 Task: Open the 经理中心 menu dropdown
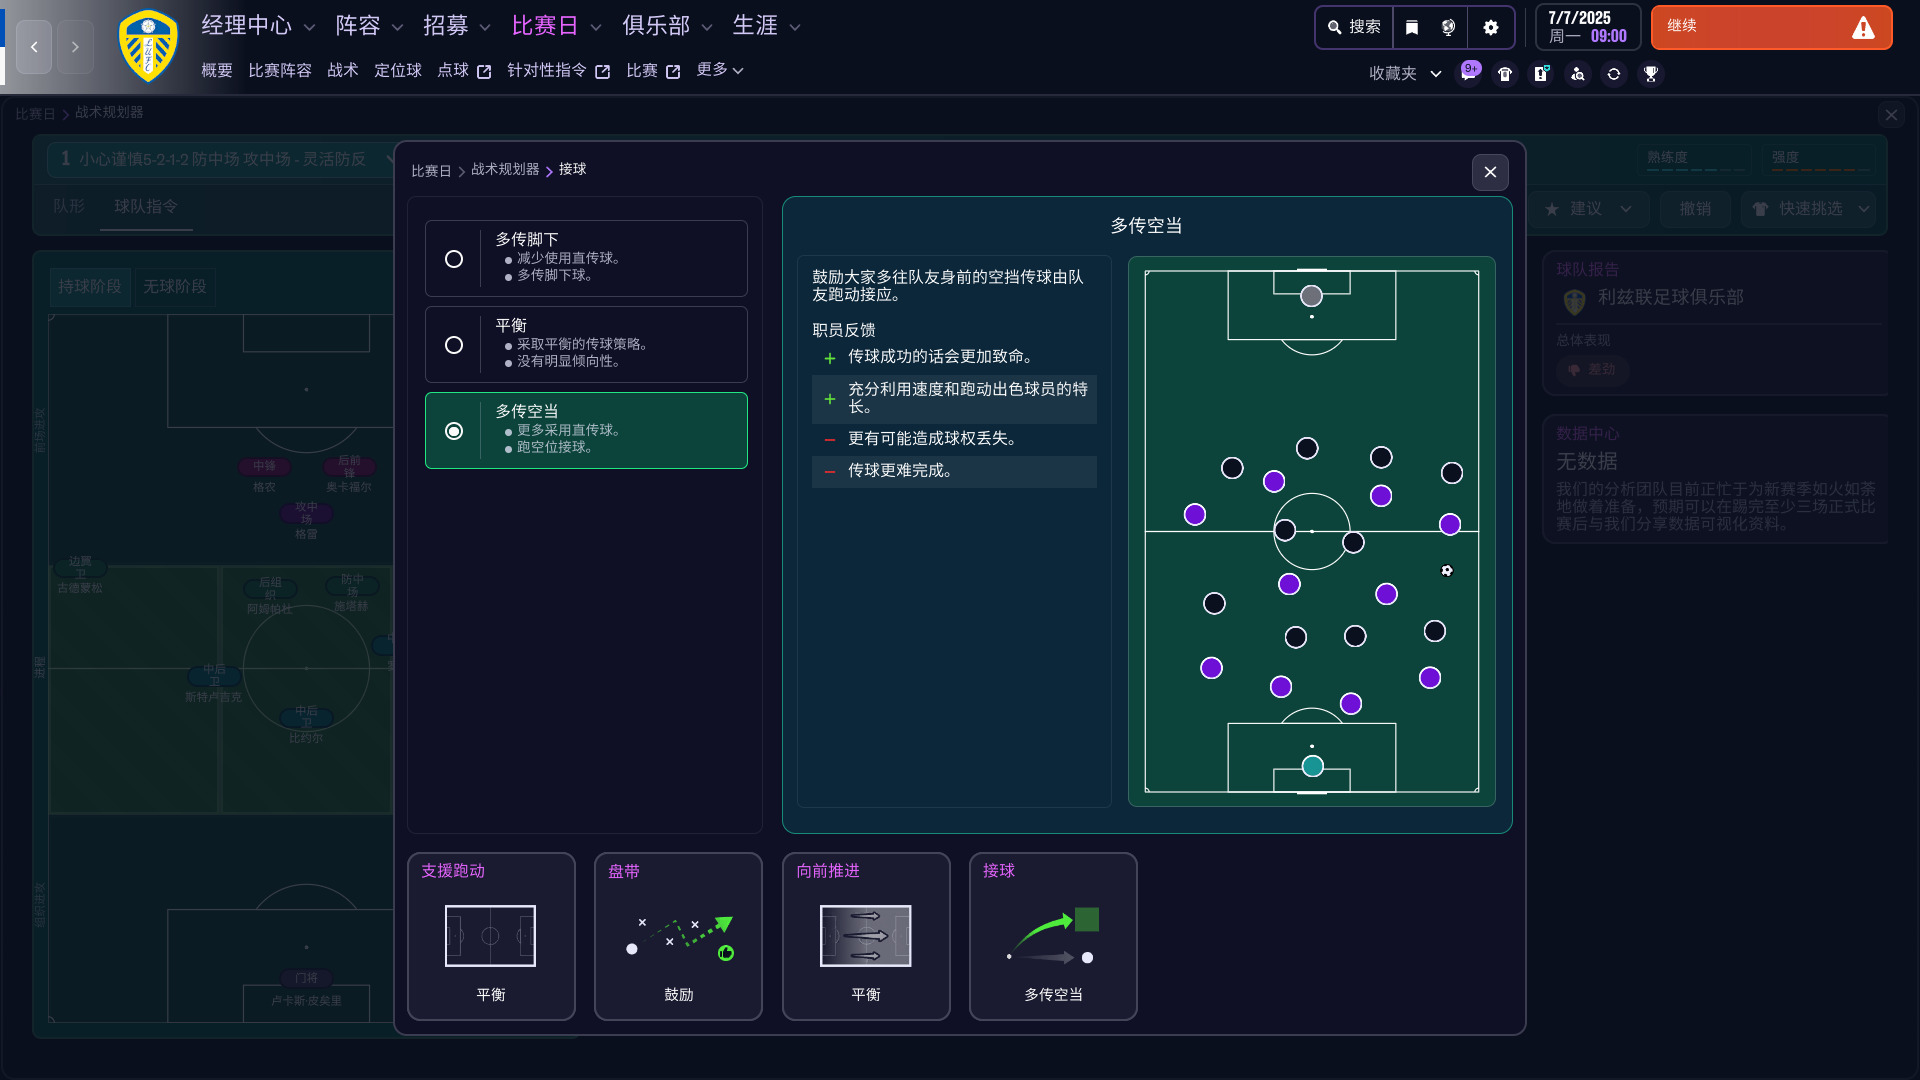[x=258, y=26]
